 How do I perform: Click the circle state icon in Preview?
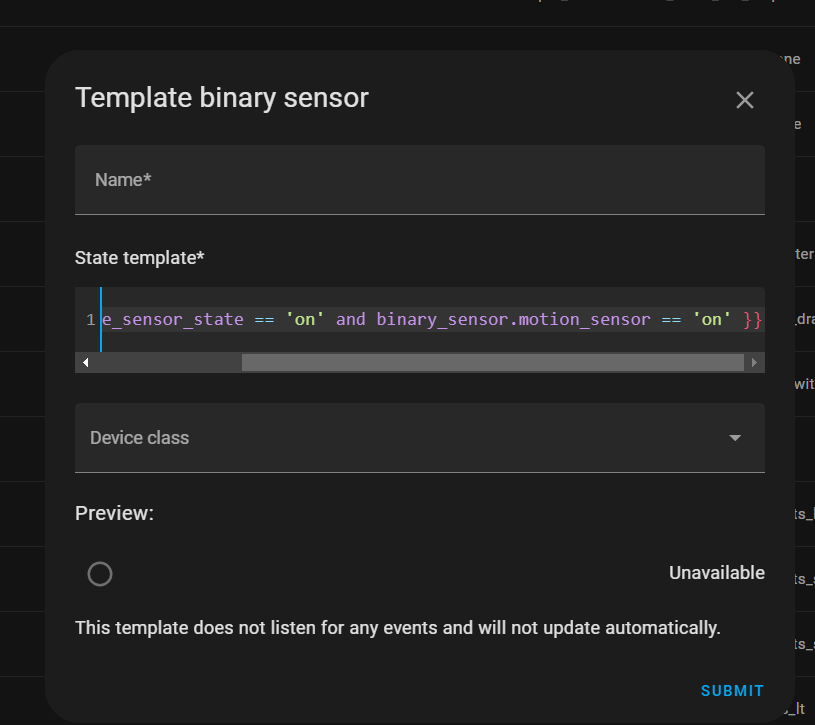pyautogui.click(x=100, y=574)
